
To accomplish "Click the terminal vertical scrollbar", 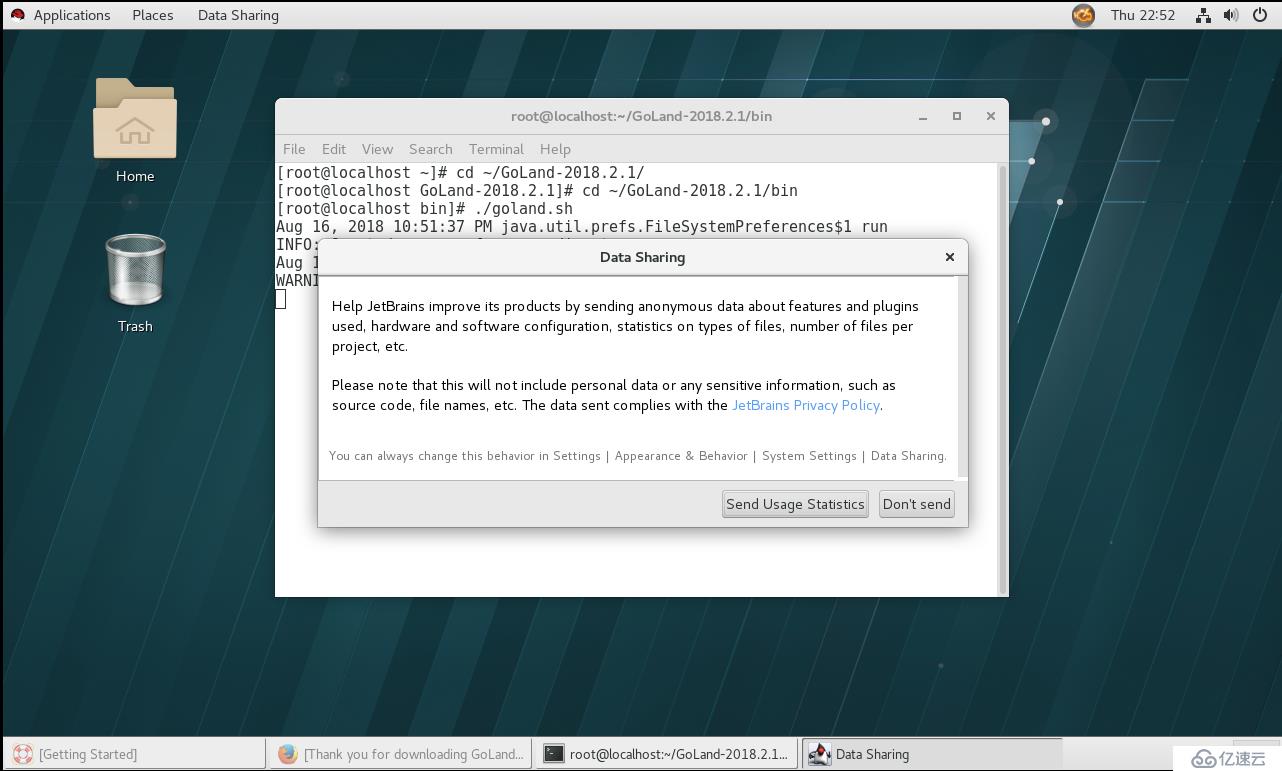I will 1003,379.
